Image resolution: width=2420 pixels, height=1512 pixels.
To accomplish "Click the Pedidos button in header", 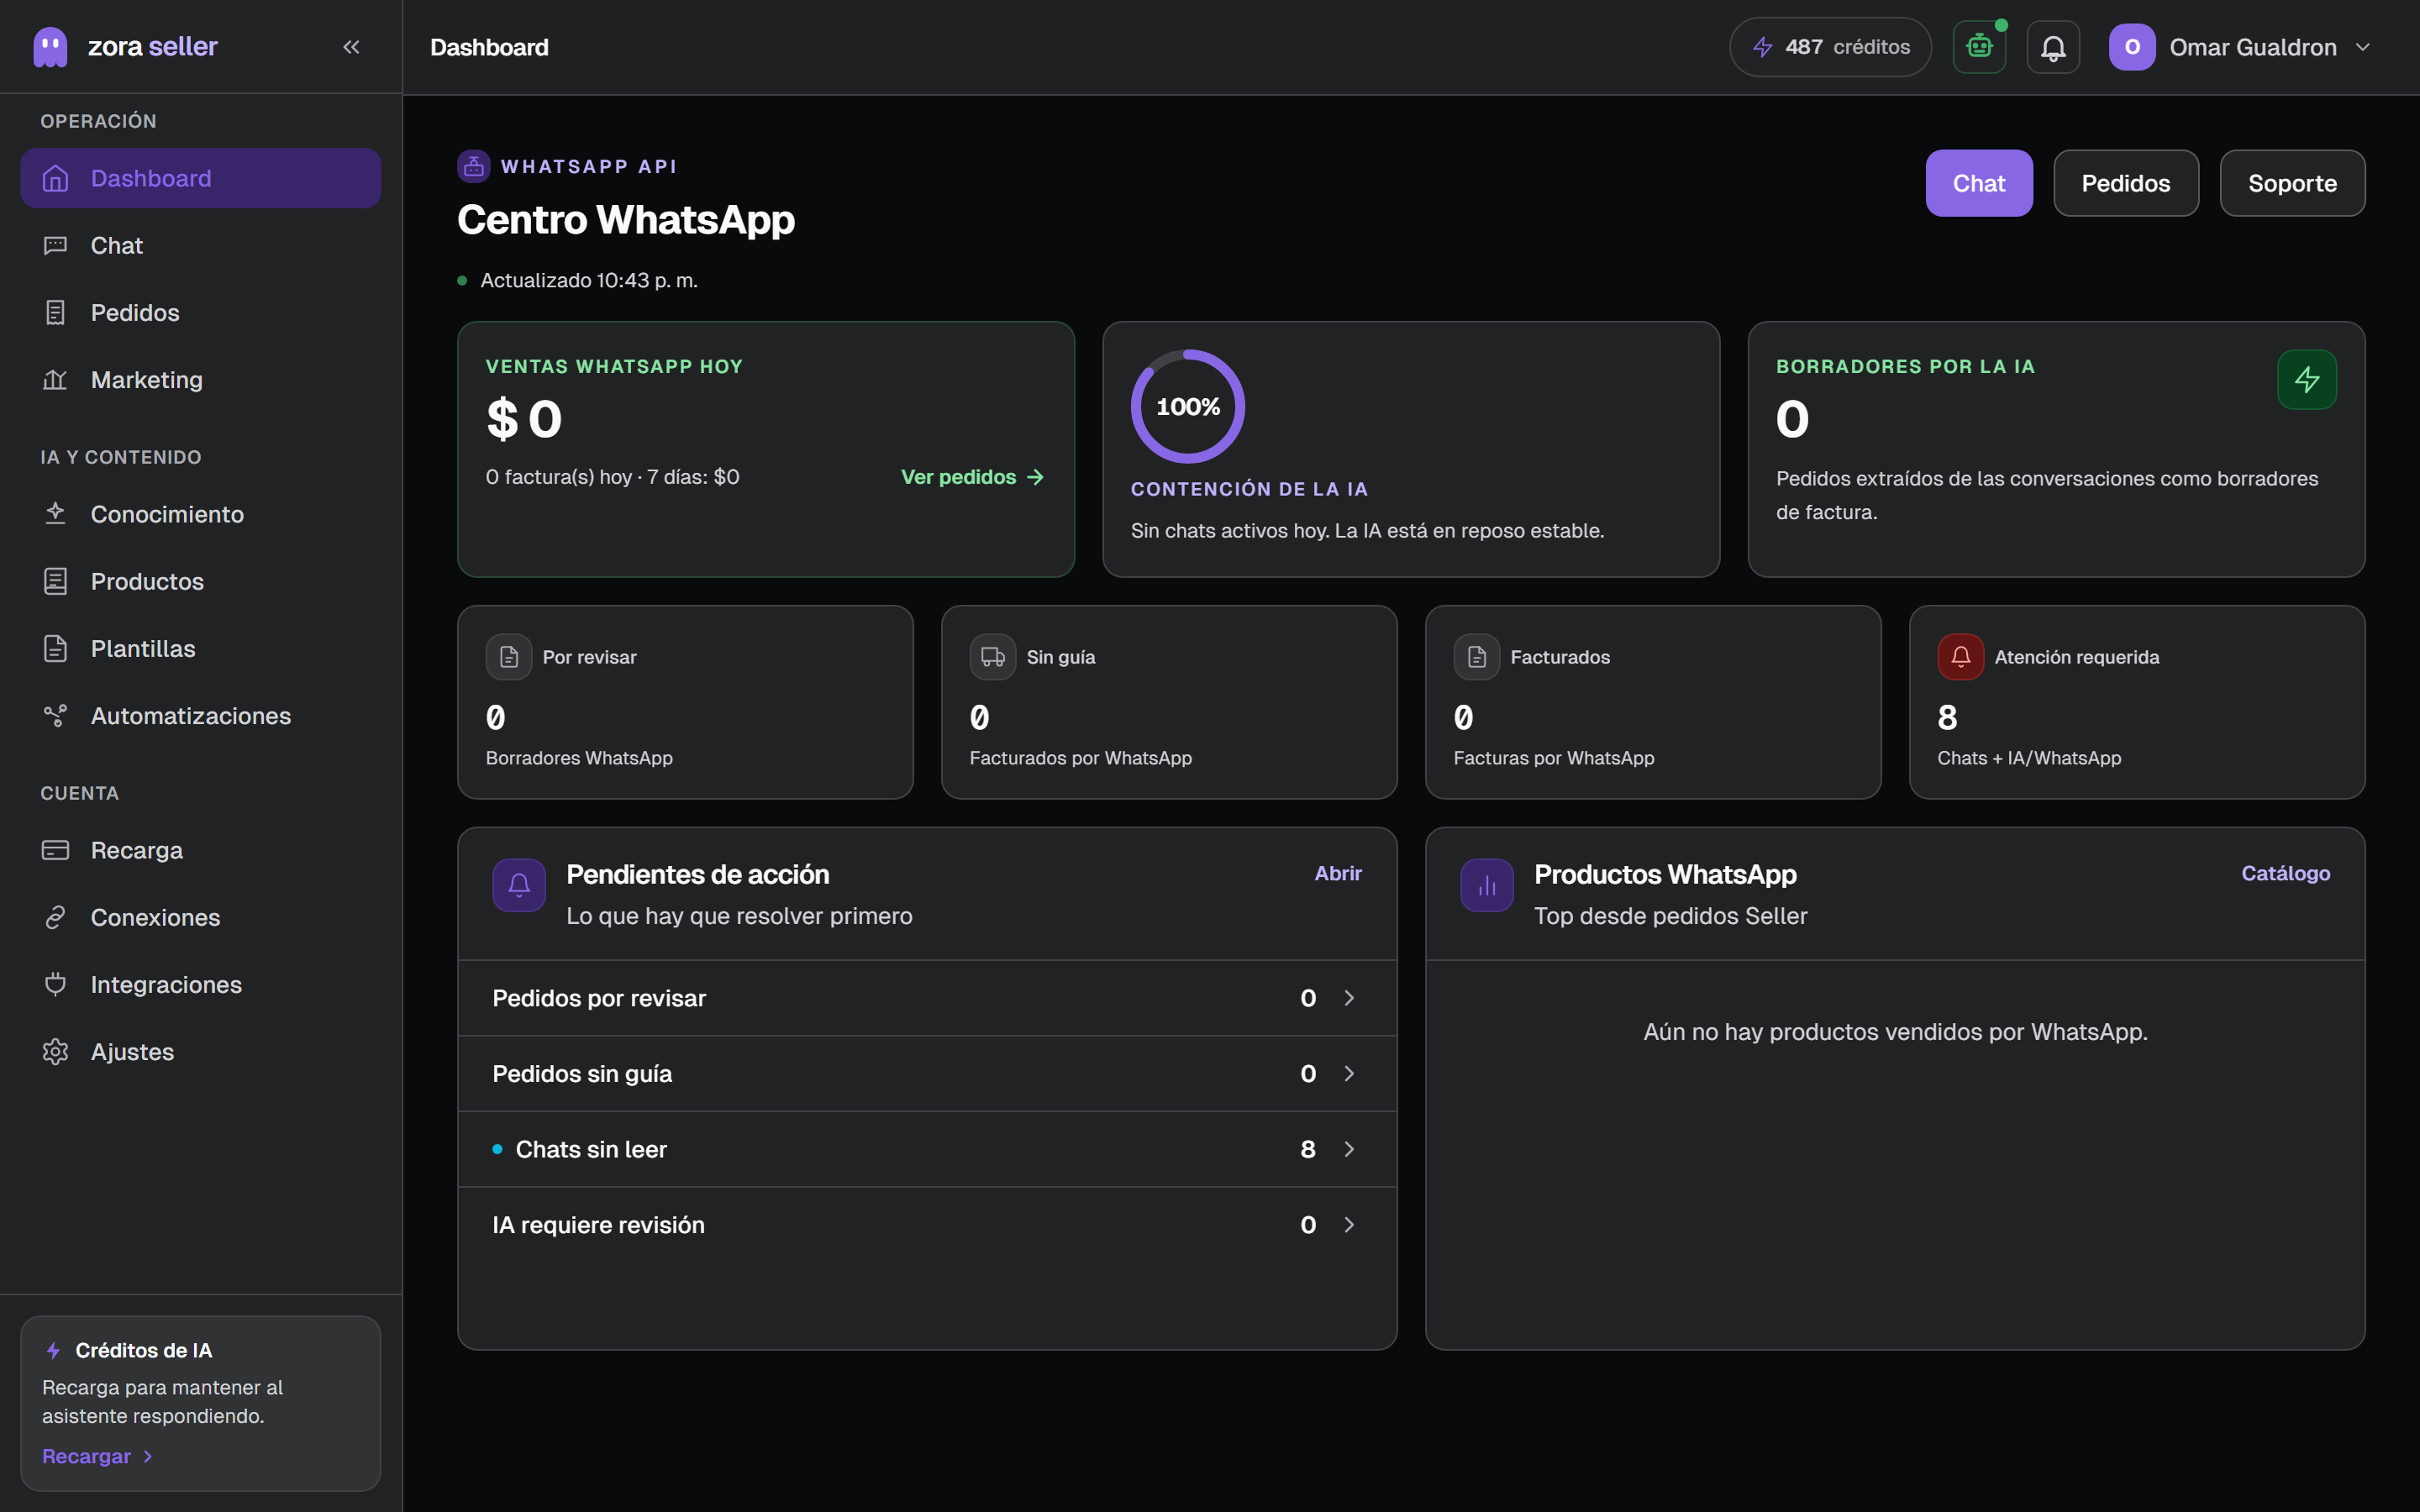I will 2126,183.
